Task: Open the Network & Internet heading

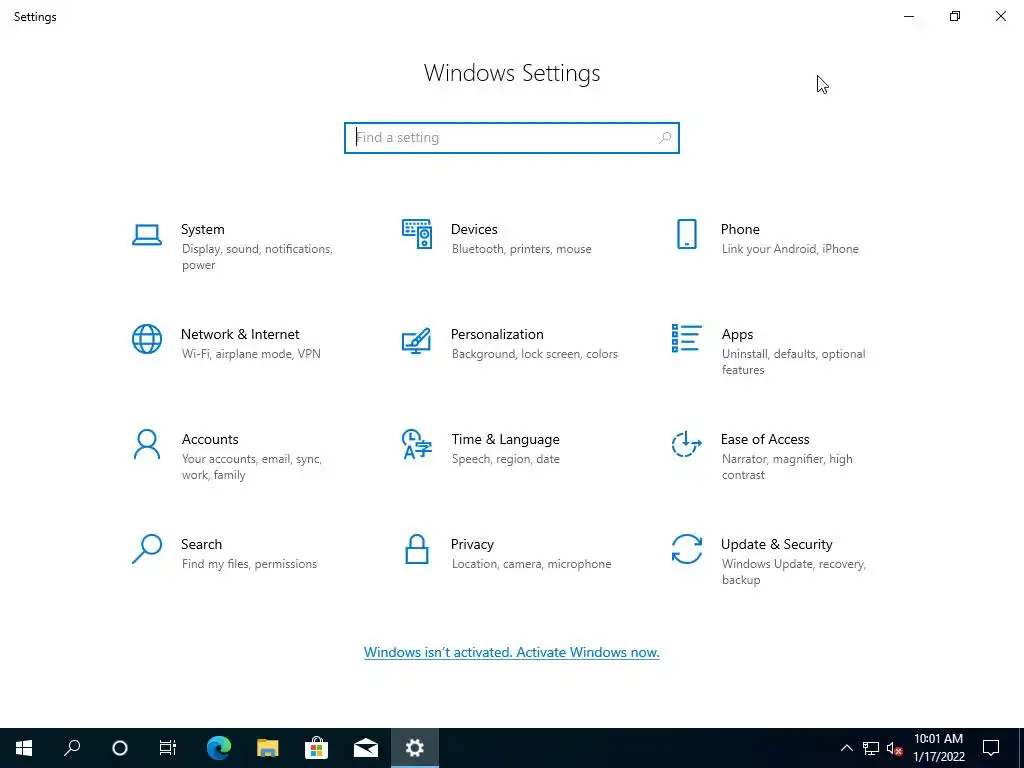Action: (x=240, y=334)
